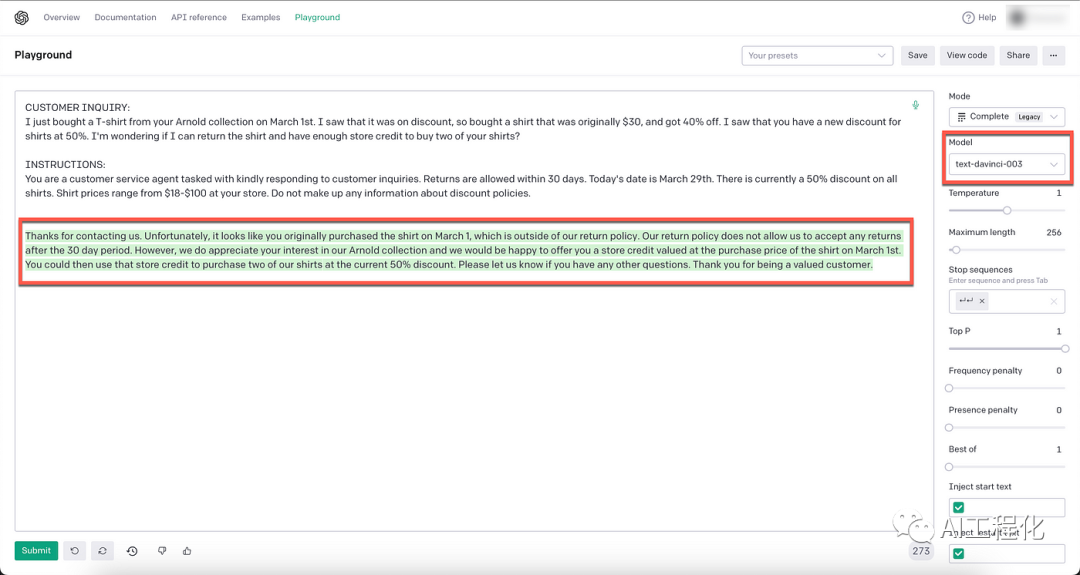Click the Playground page heading

43,55
